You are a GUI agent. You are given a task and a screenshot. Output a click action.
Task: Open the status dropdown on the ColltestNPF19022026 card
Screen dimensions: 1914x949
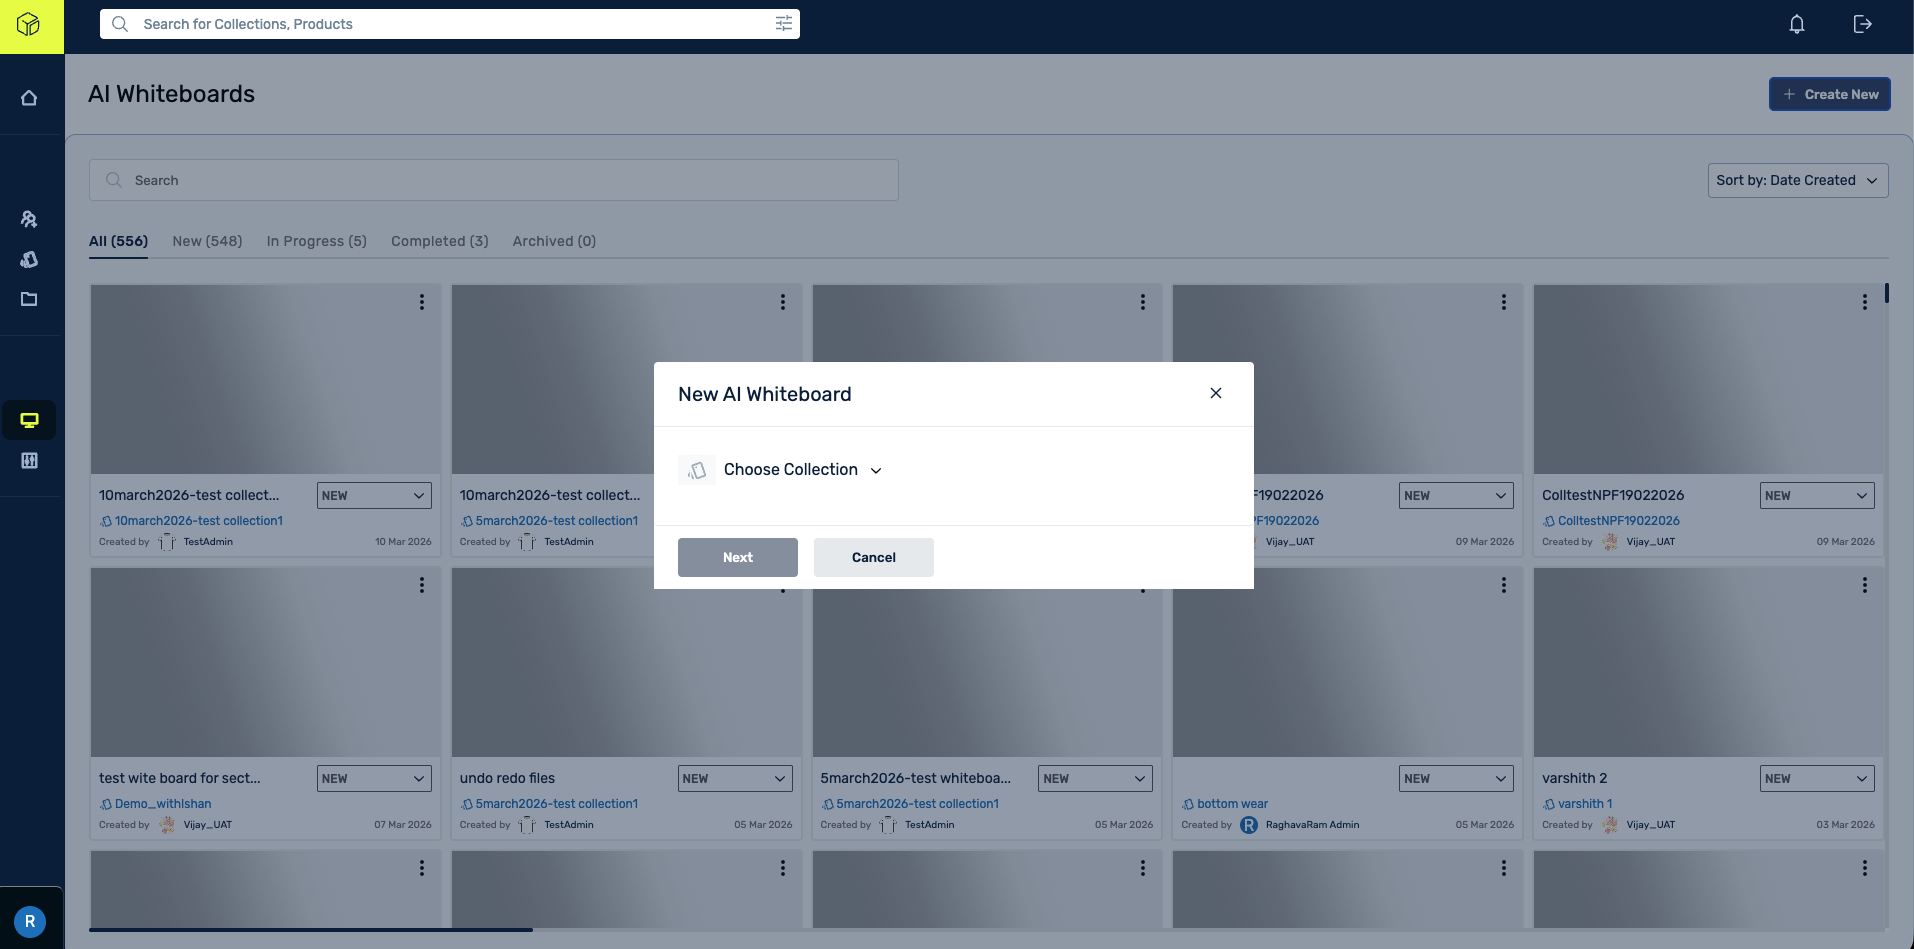tap(1816, 495)
